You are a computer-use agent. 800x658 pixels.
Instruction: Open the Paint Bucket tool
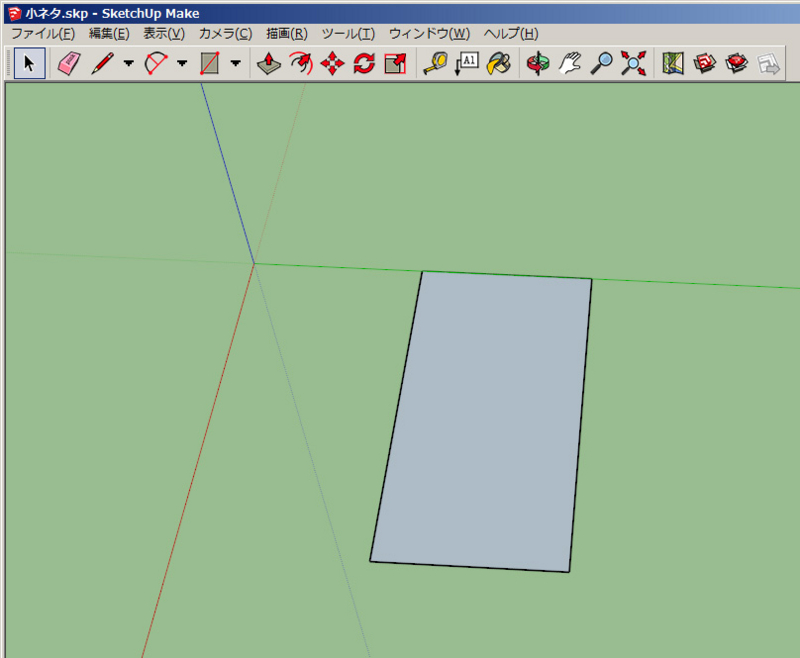click(499, 63)
